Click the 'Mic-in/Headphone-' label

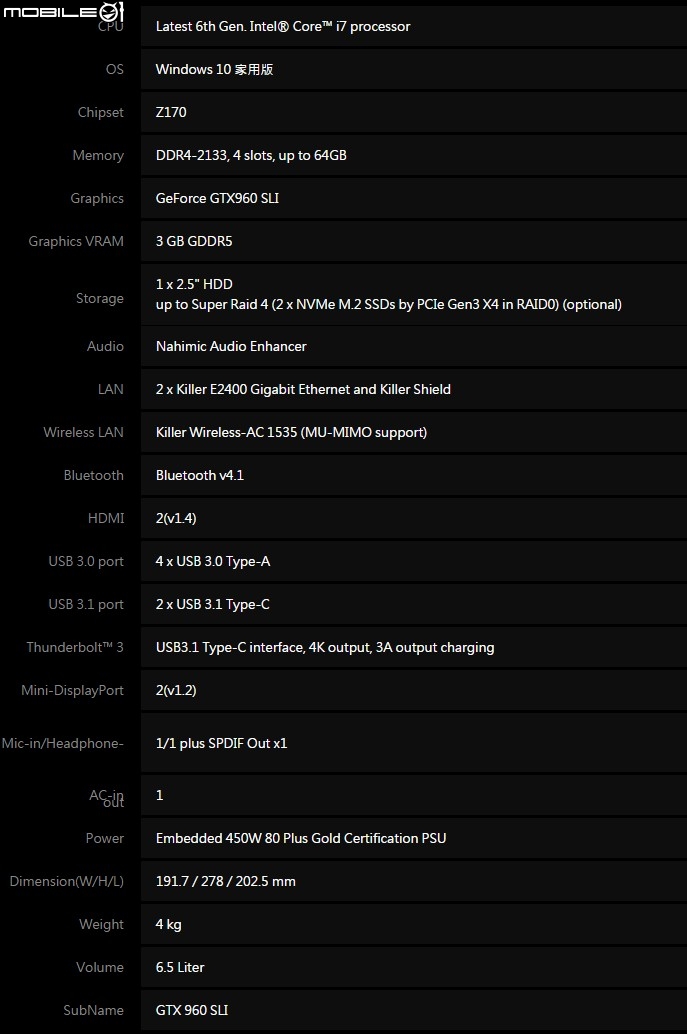tap(63, 743)
